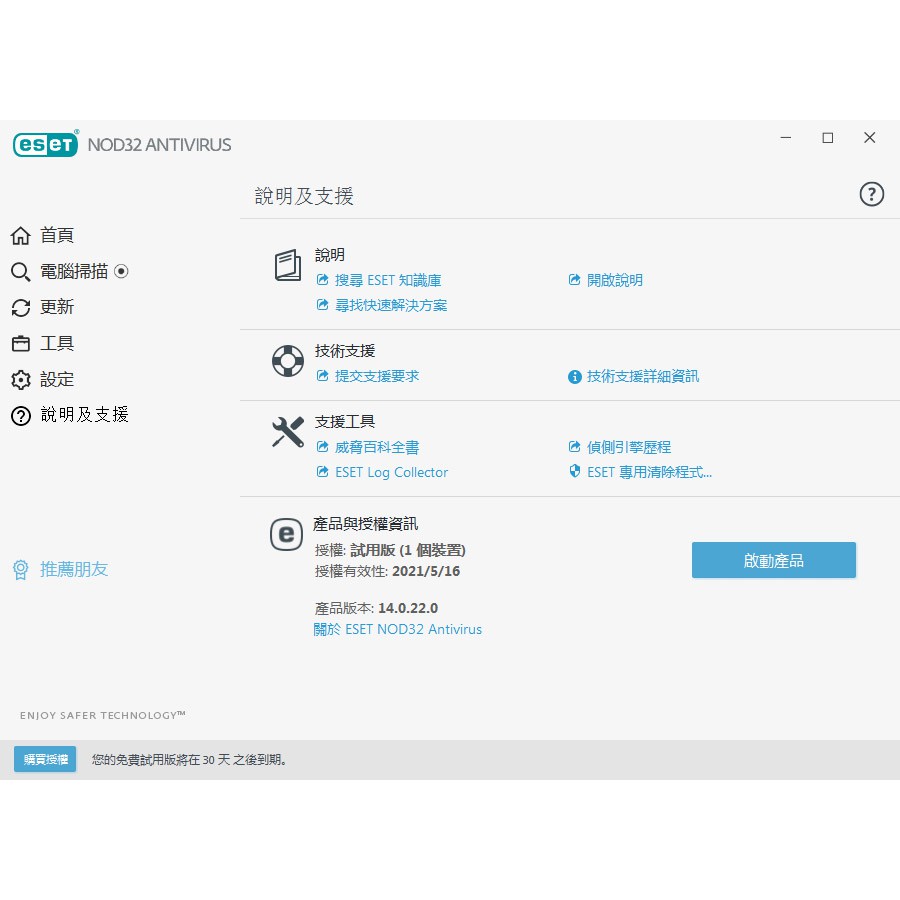Click the 開啟說明 link
Image resolution: width=900 pixels, height=900 pixels.
coord(615,280)
